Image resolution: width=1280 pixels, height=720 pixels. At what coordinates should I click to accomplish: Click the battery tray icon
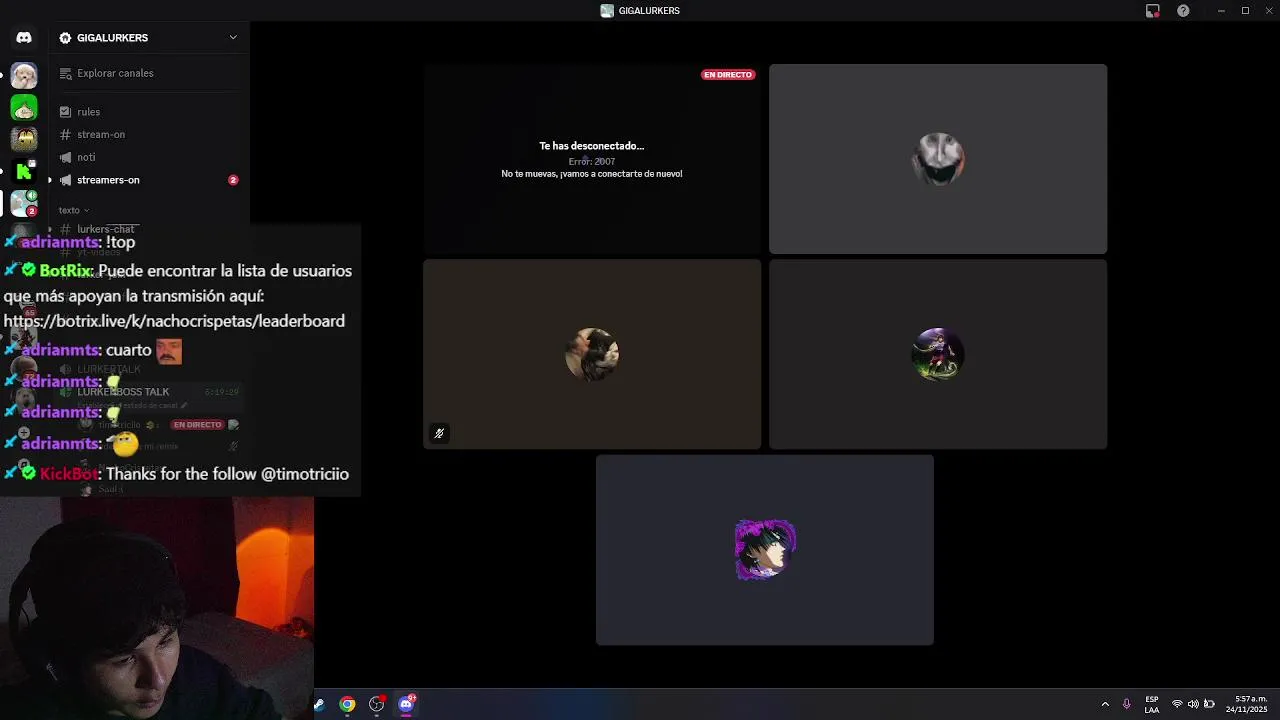coord(1209,704)
